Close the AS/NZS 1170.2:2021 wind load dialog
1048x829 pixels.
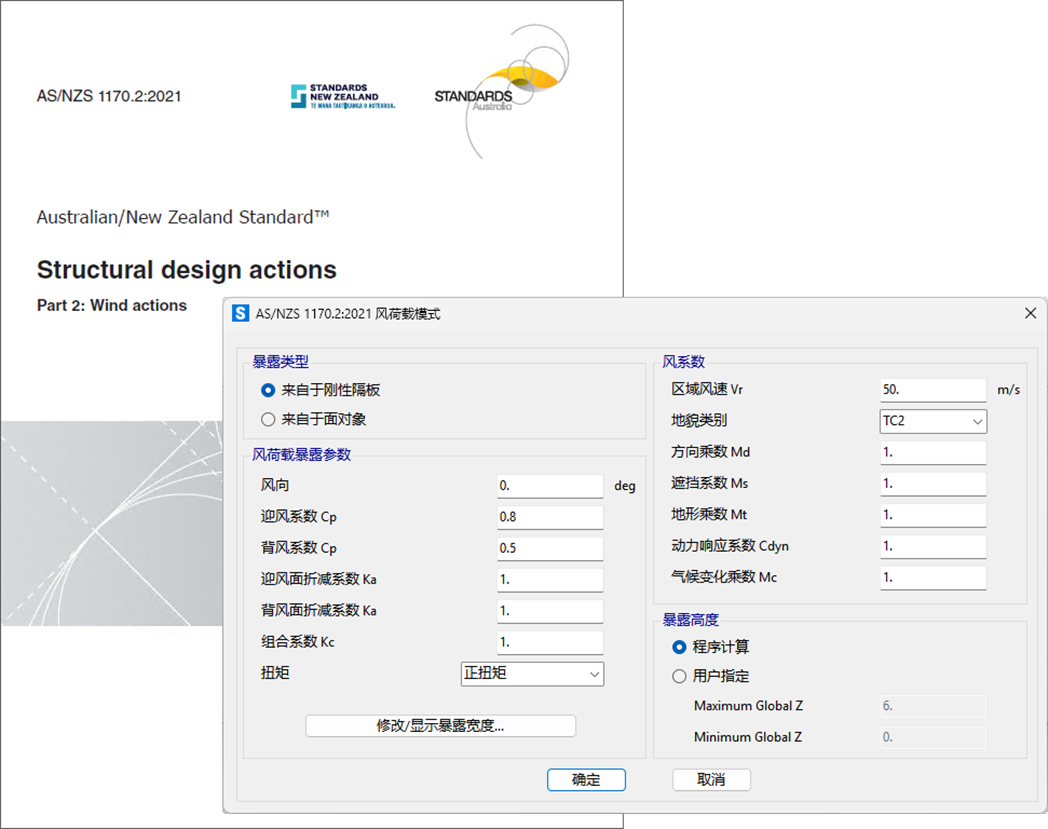point(1030,314)
